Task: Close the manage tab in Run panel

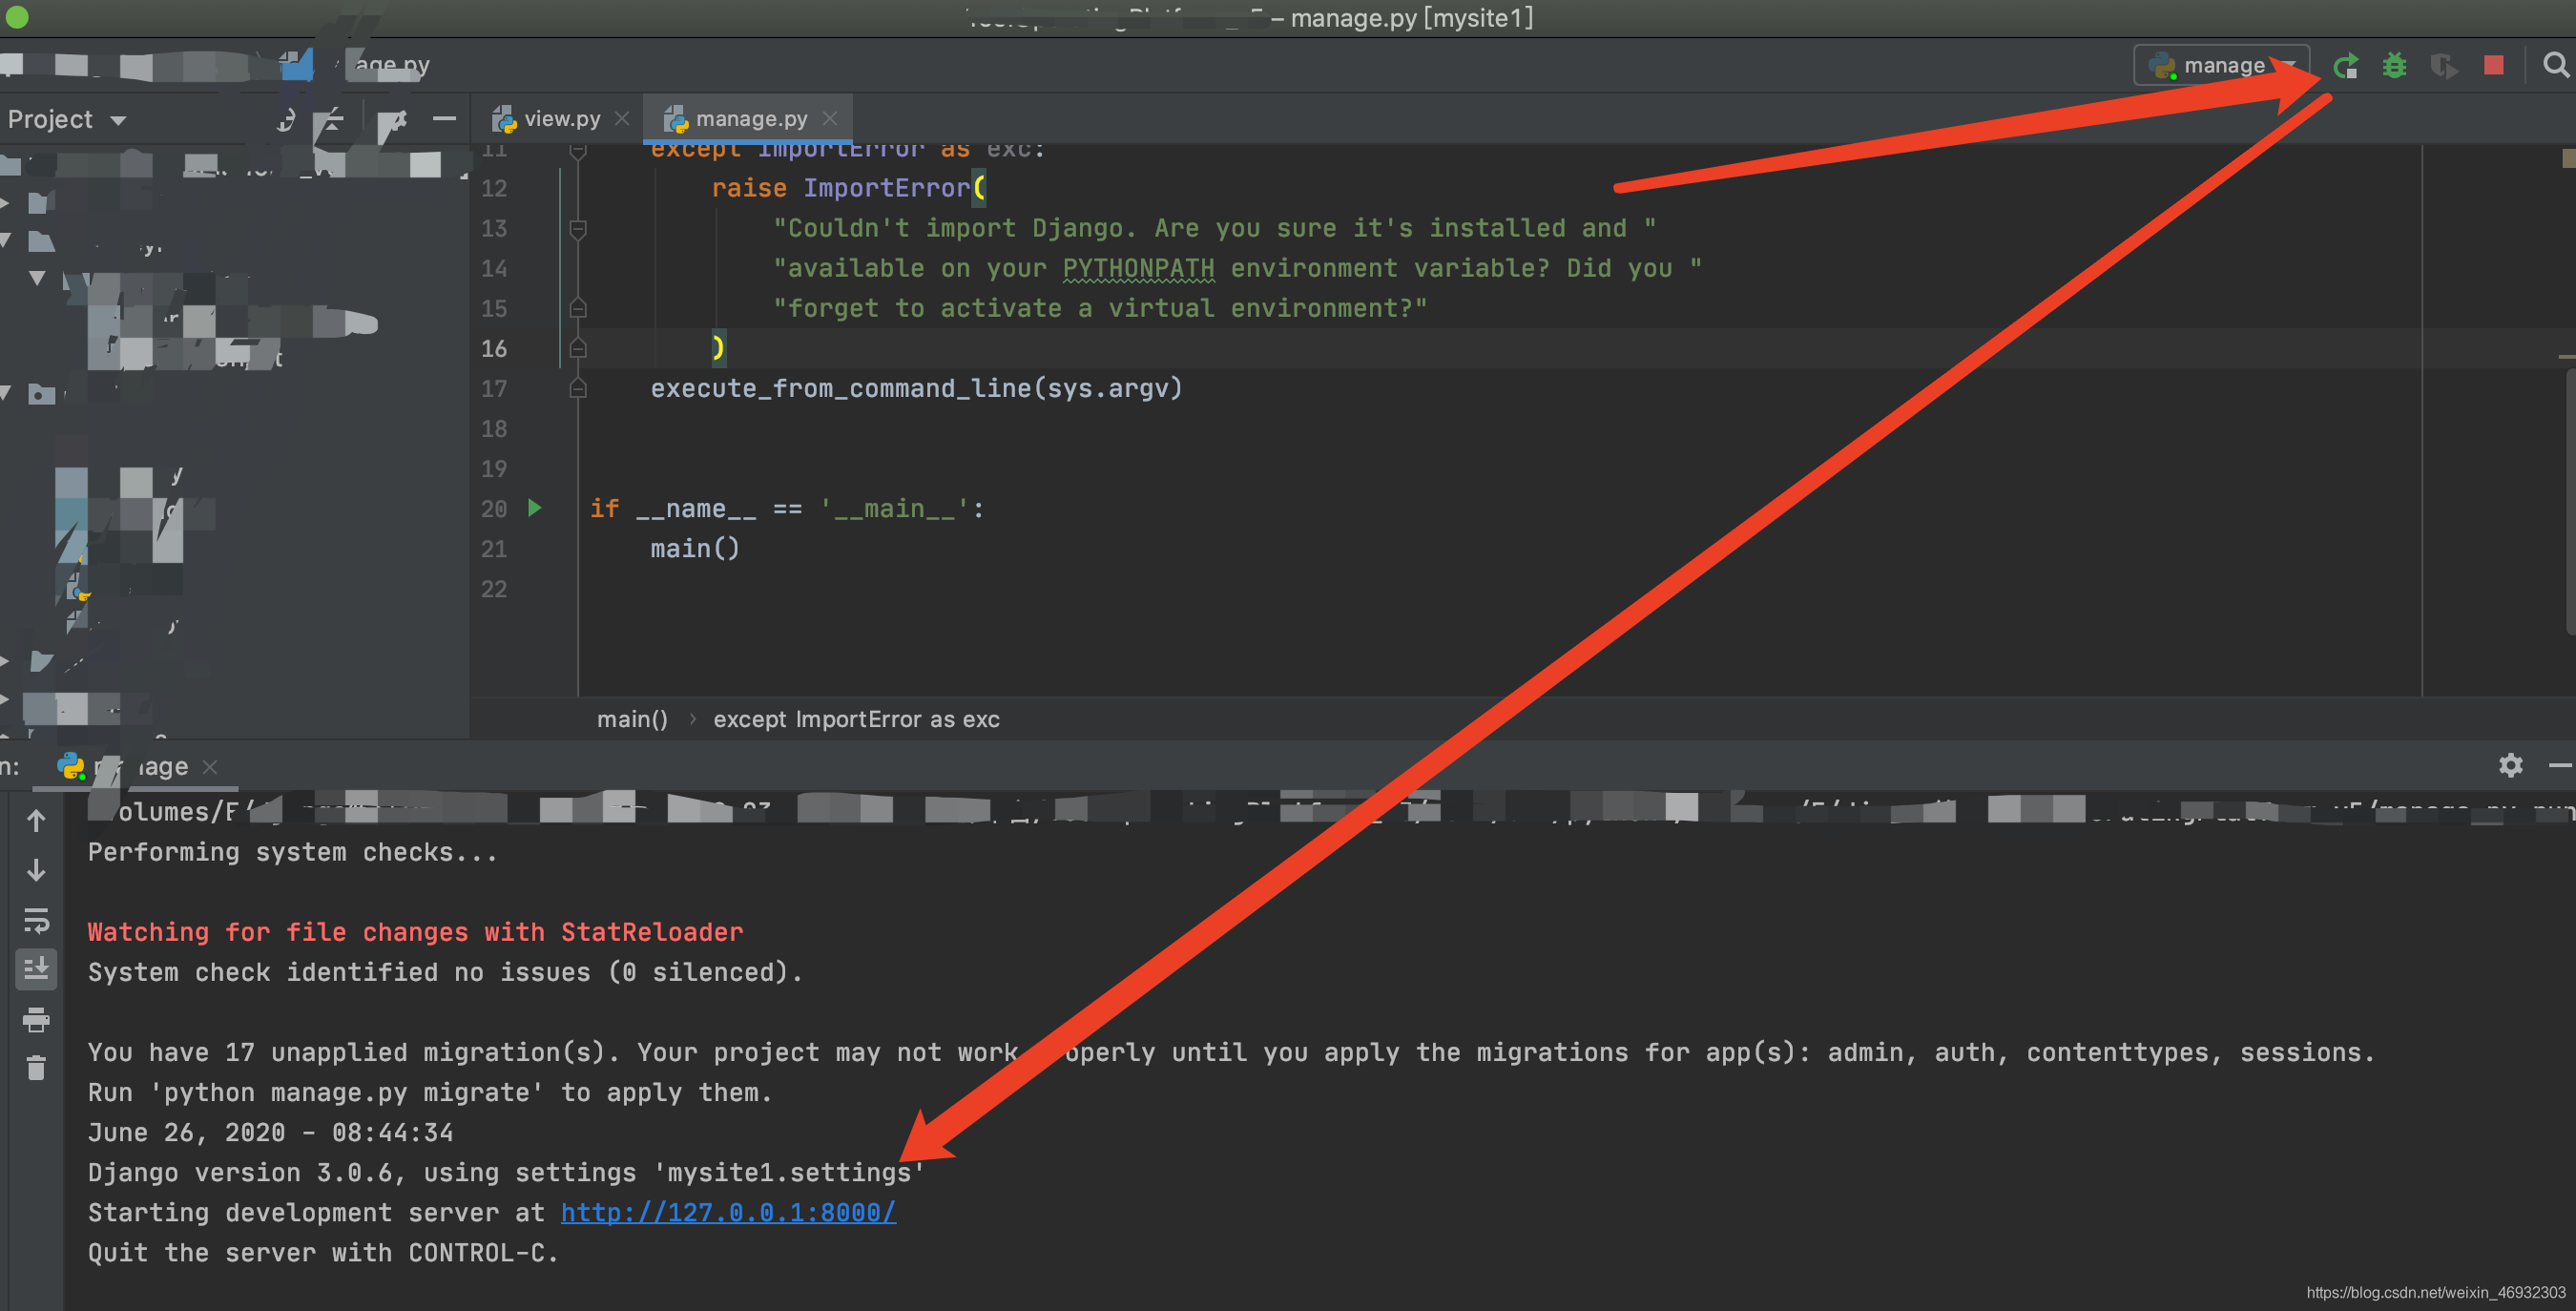Action: click(x=210, y=767)
